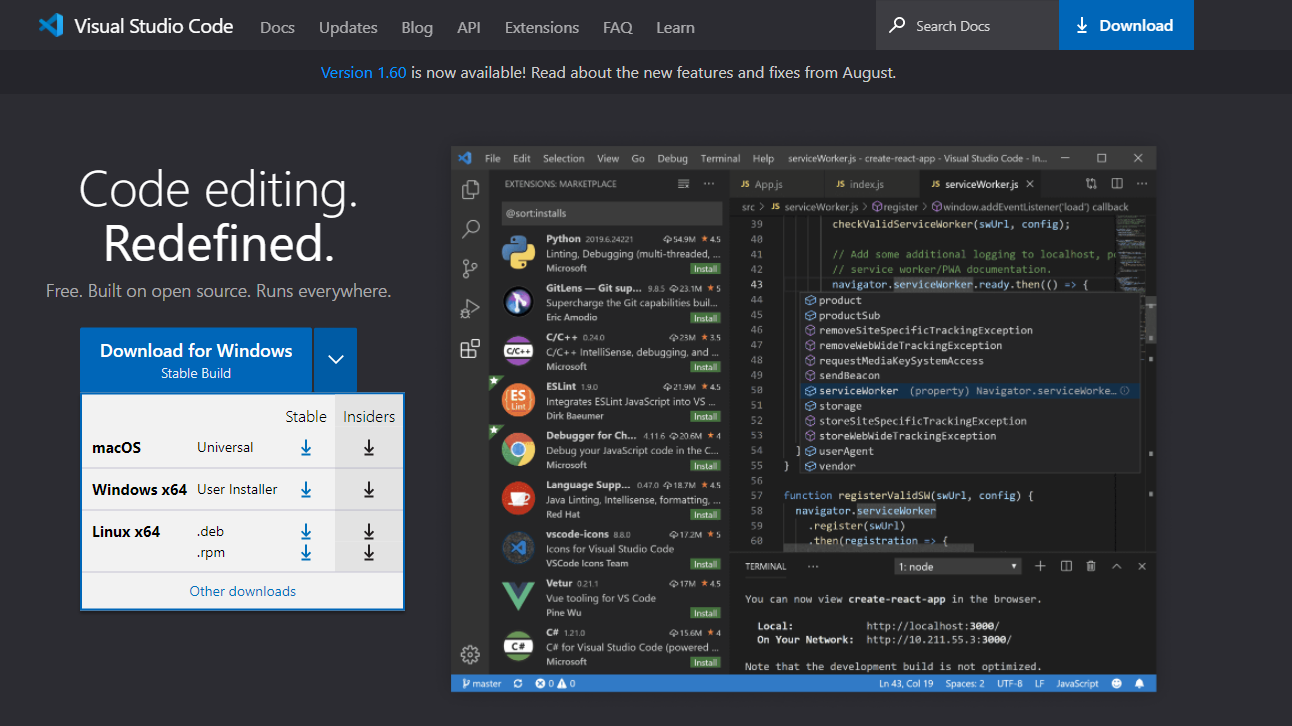The height and width of the screenshot is (726, 1292).
Task: Open the Learn navigation item
Action: tap(675, 27)
